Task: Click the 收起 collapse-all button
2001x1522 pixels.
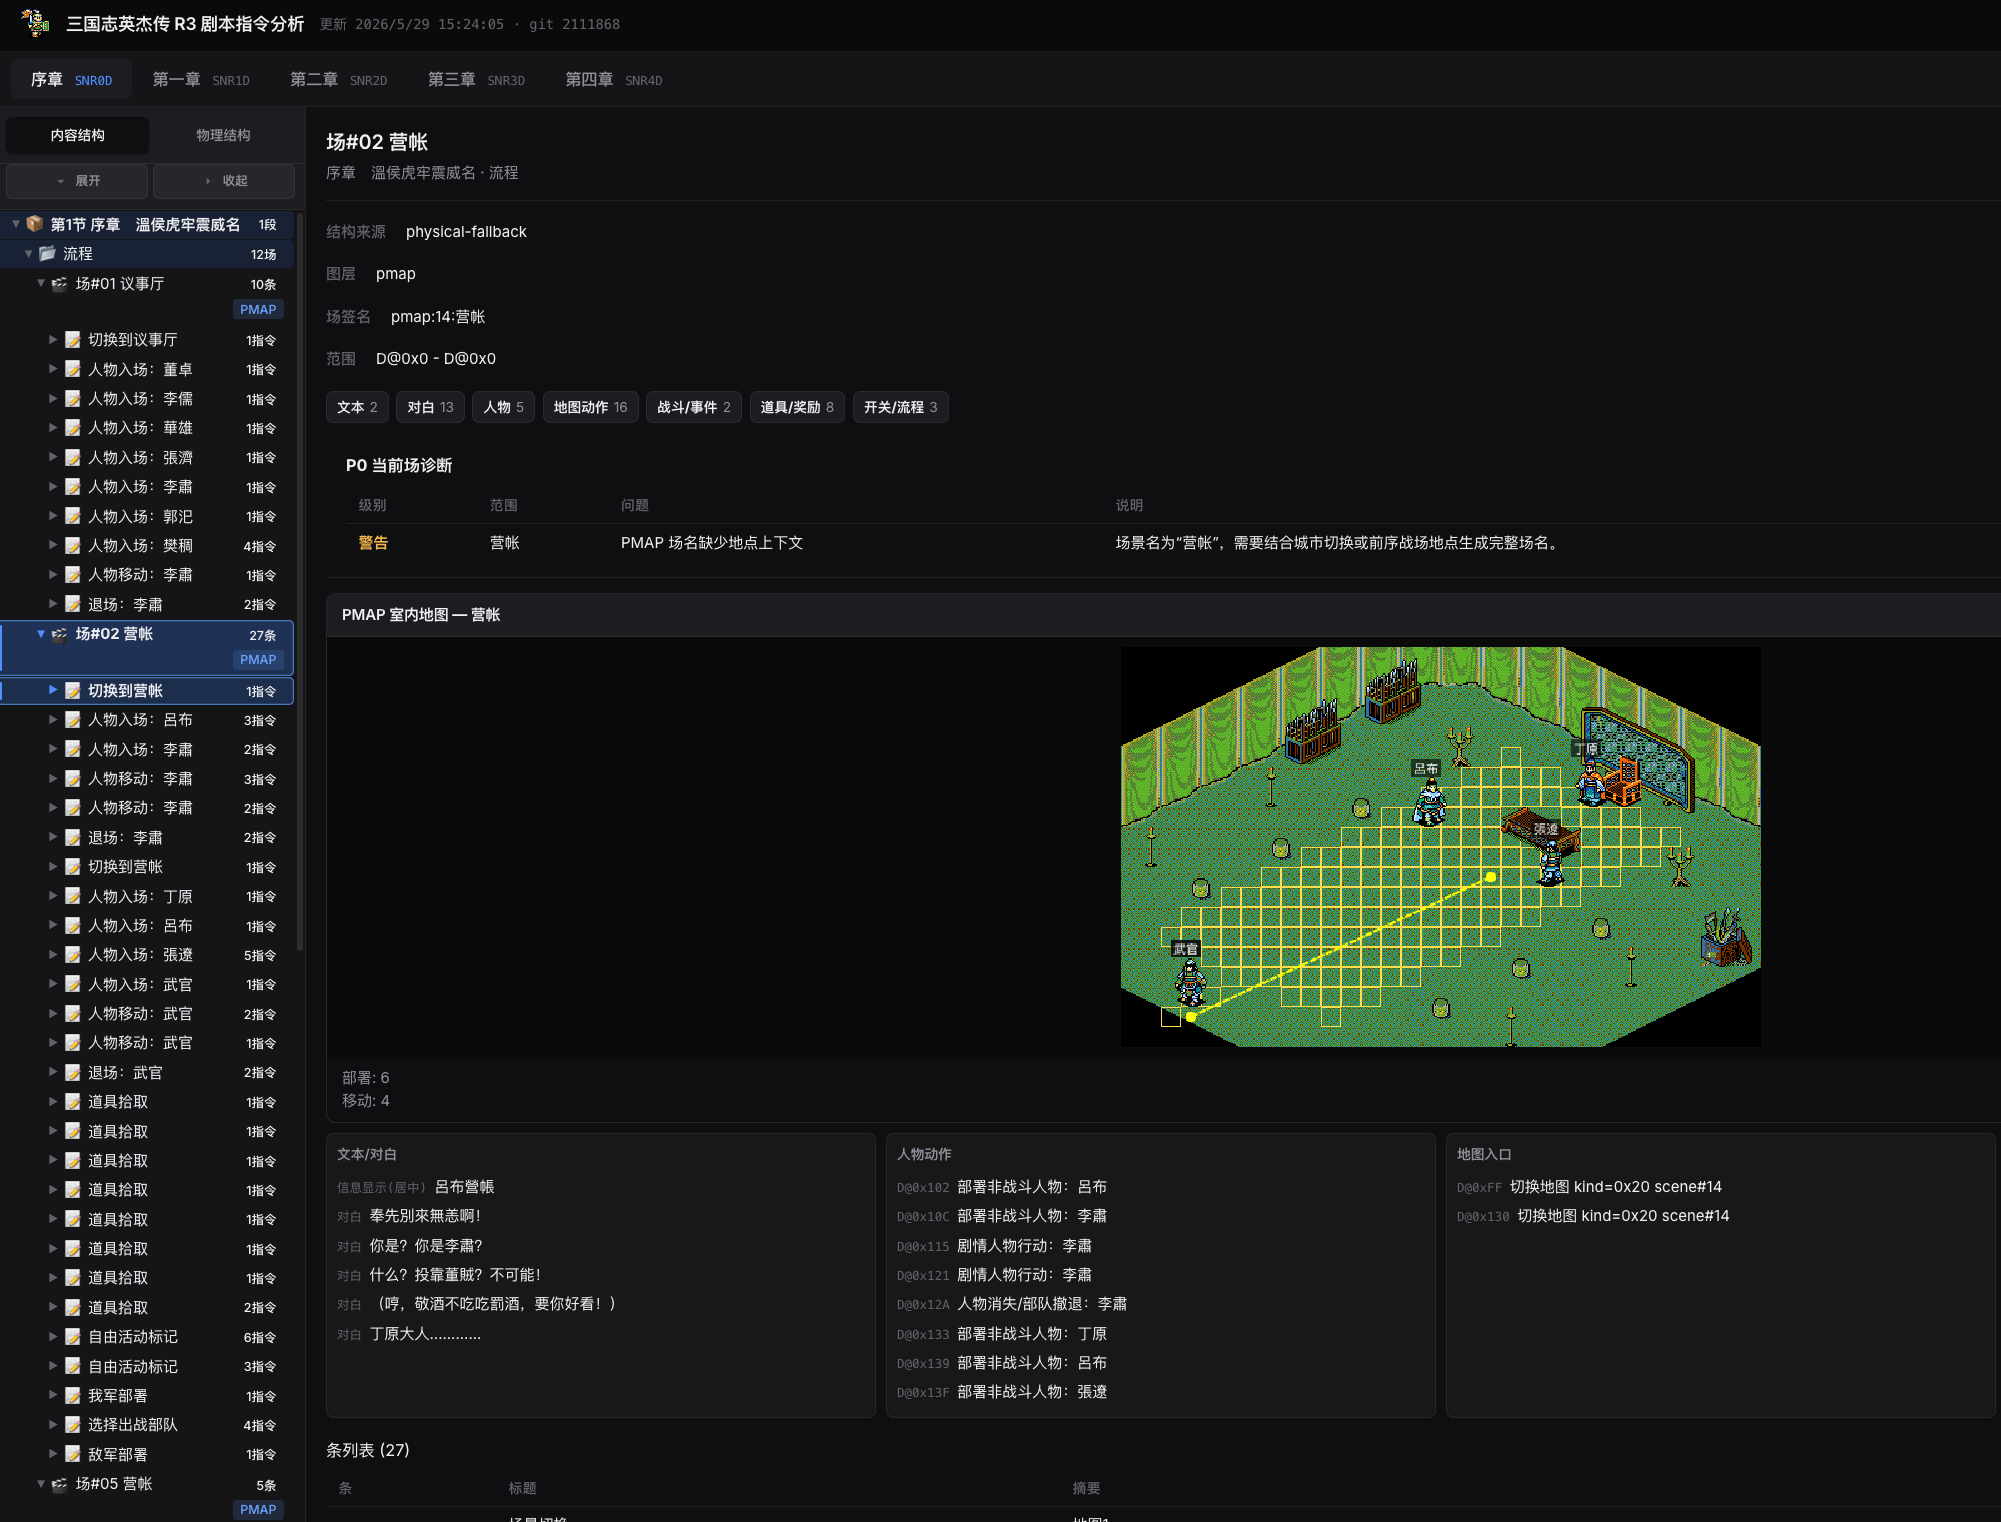Action: (x=224, y=181)
